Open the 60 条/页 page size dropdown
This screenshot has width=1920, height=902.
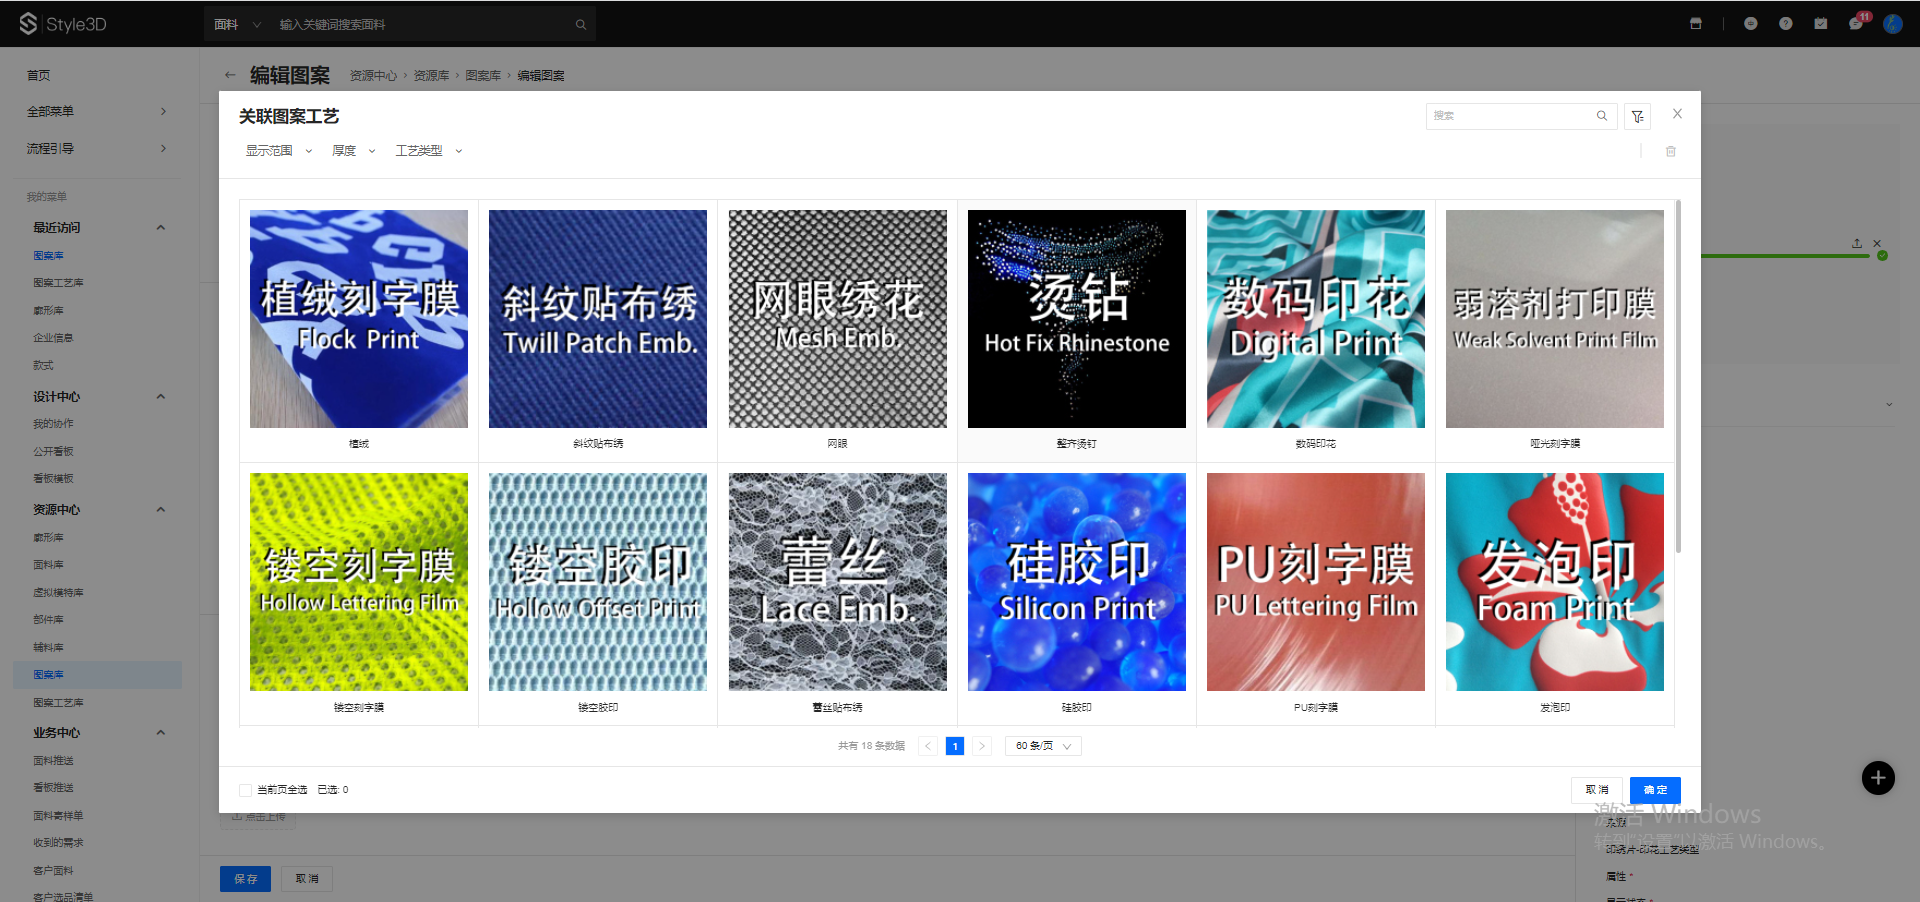tap(1042, 746)
